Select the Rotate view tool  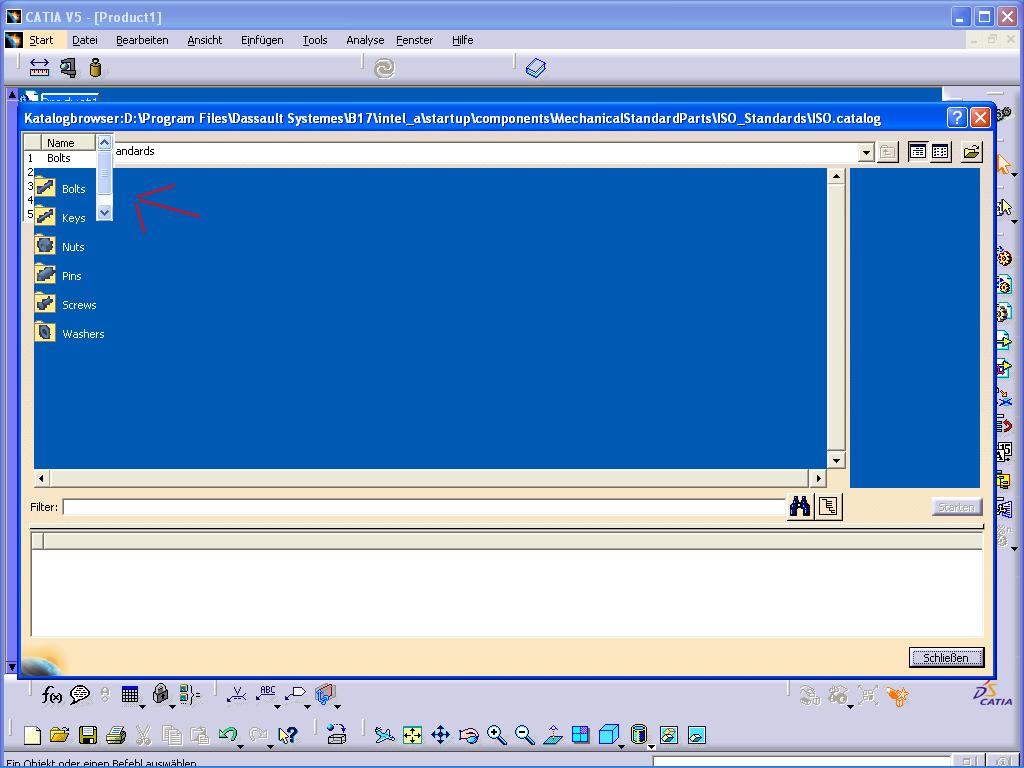point(469,735)
